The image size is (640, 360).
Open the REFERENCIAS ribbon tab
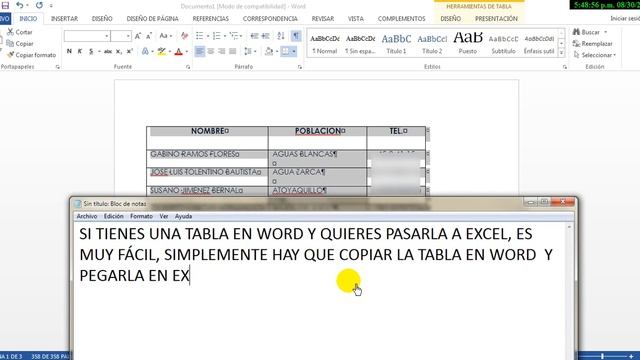click(211, 19)
